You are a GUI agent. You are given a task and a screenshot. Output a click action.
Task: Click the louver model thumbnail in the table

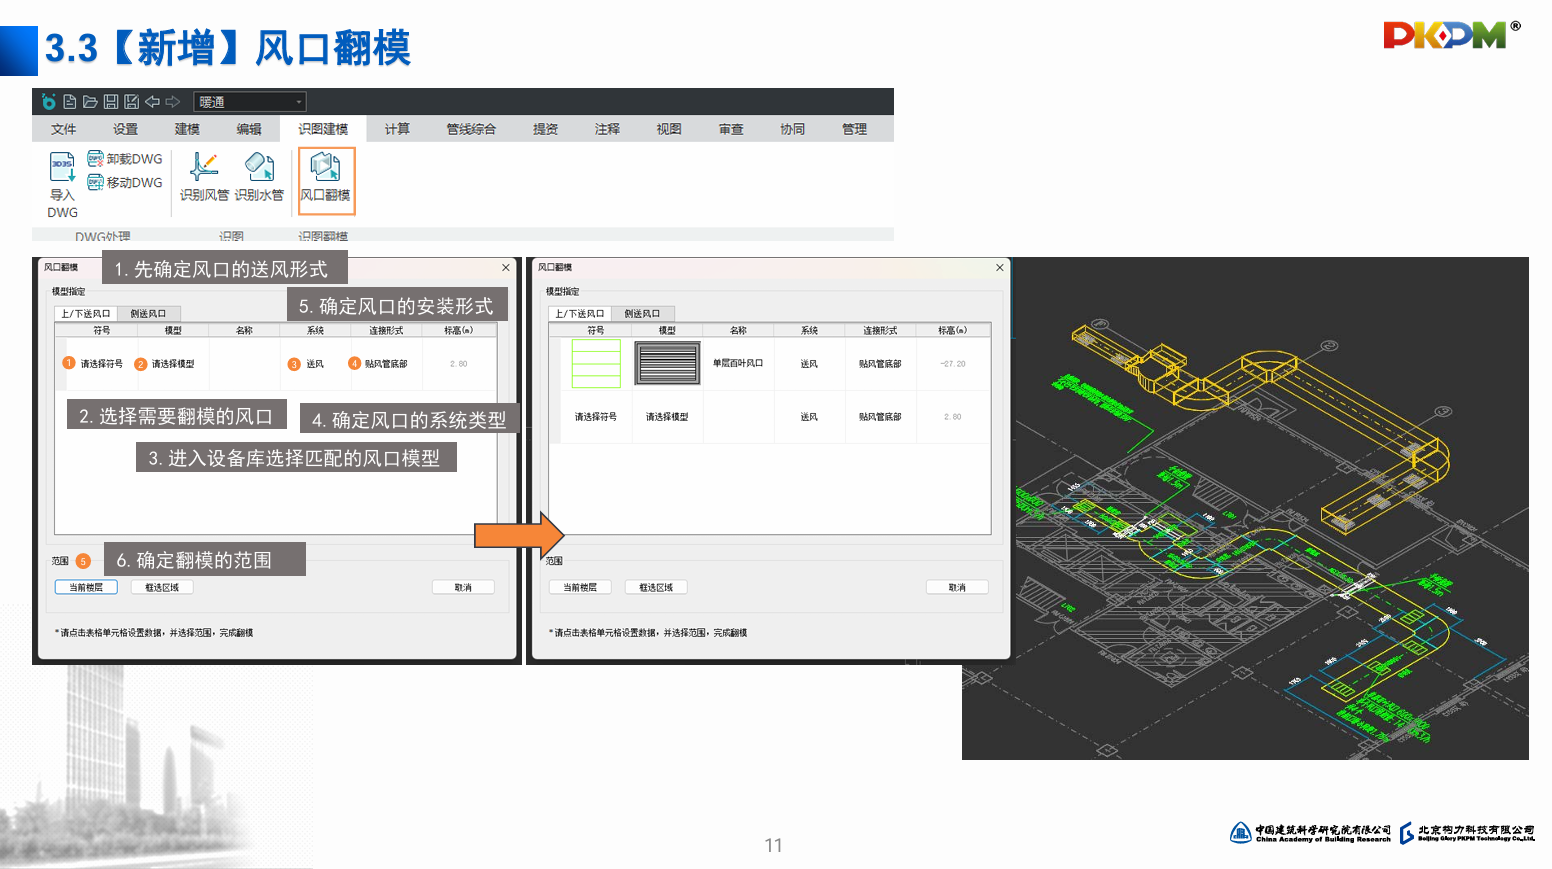(667, 363)
